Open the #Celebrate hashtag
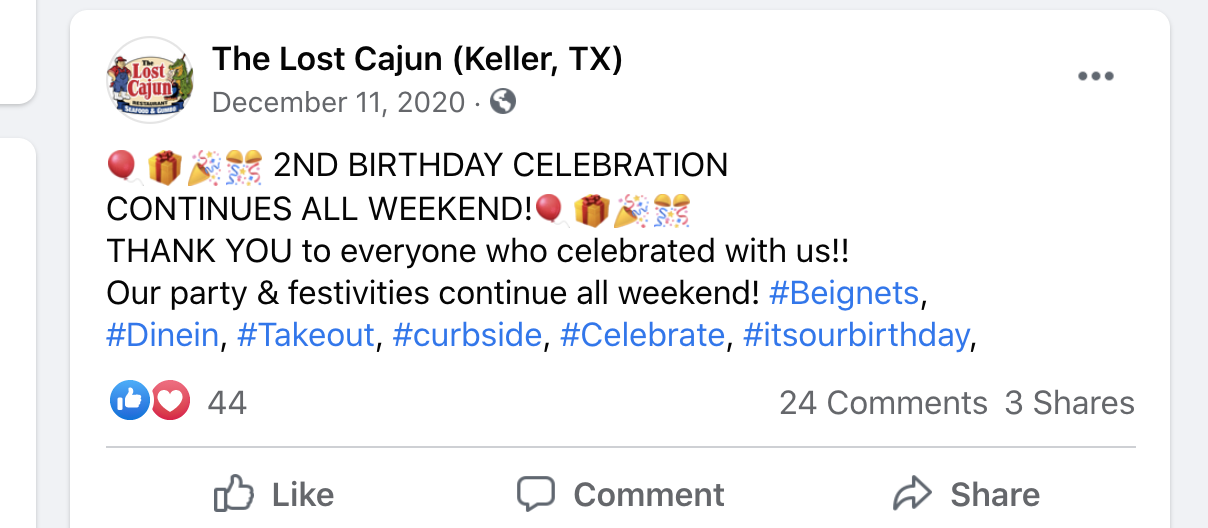The height and width of the screenshot is (528, 1208). tap(642, 334)
